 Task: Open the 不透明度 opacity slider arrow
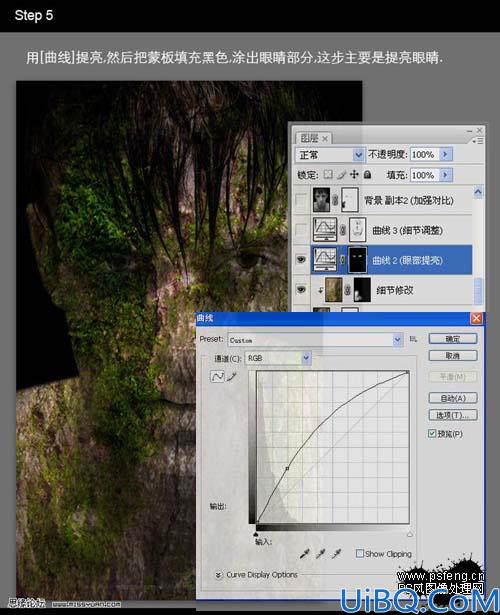pyautogui.click(x=445, y=155)
